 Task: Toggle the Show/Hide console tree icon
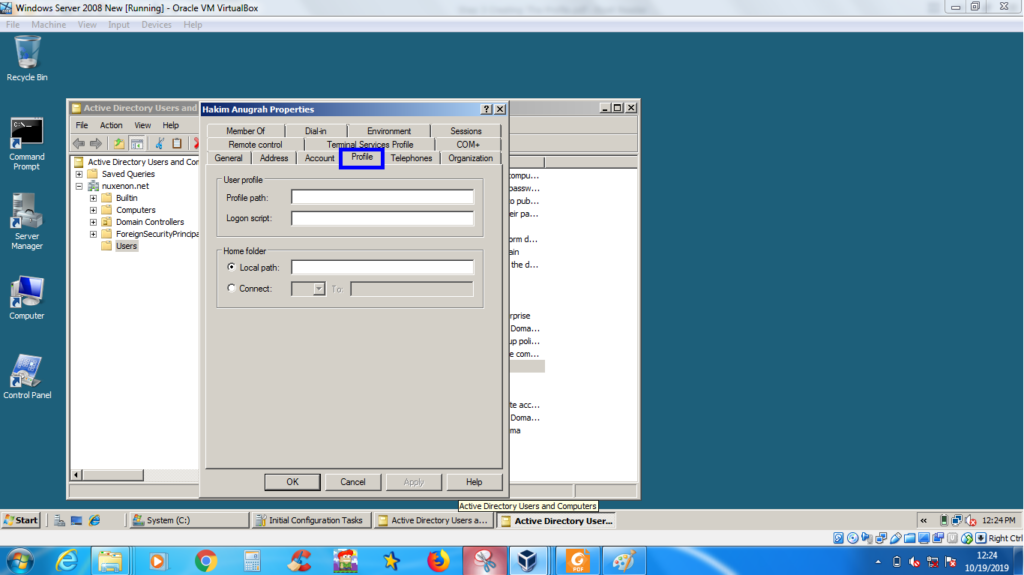[x=136, y=143]
